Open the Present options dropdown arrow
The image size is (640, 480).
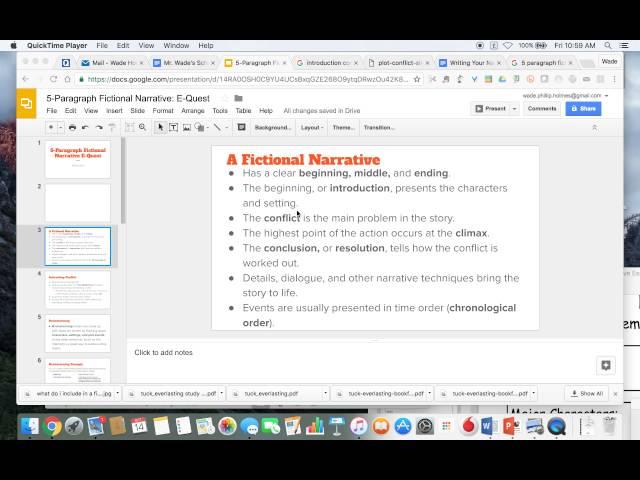[x=514, y=109]
